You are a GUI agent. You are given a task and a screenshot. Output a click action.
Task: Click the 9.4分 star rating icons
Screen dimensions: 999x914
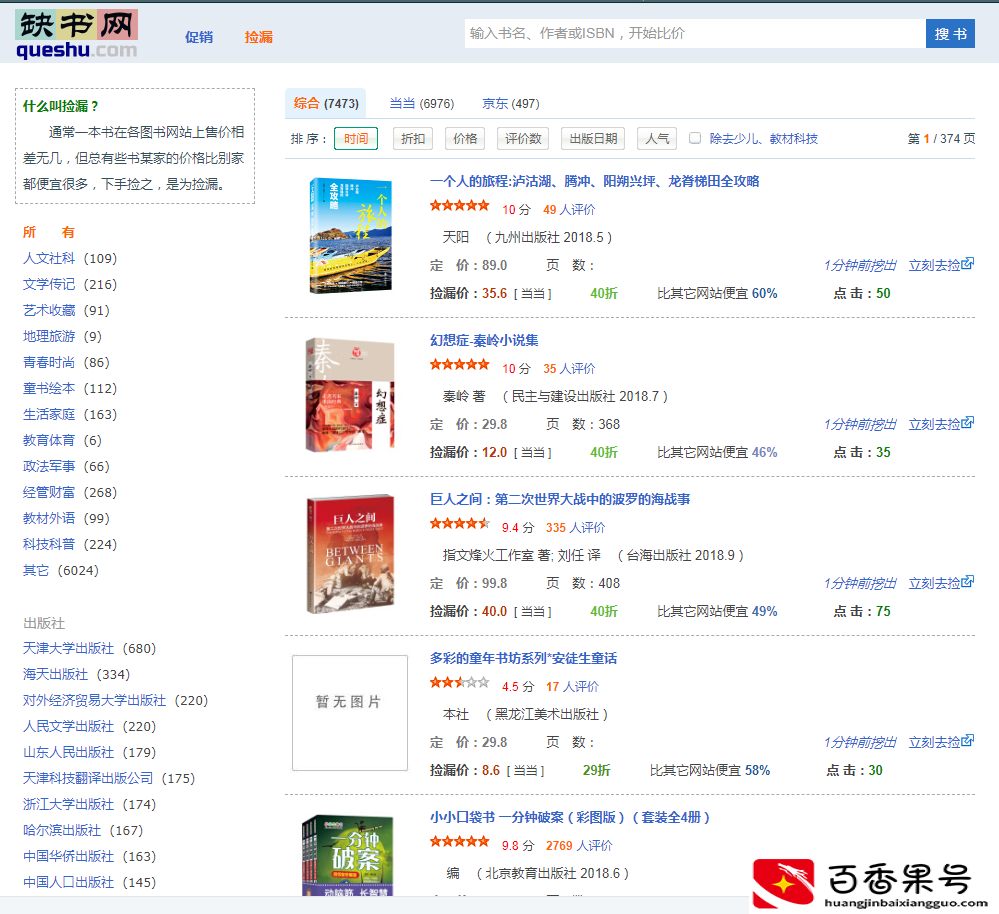[459, 524]
